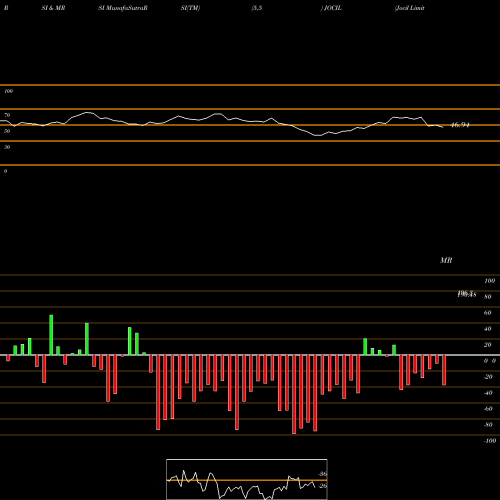Open the mini RSI preview chart thumbnail
The width and height of the screenshot is (500, 500).
point(247,479)
